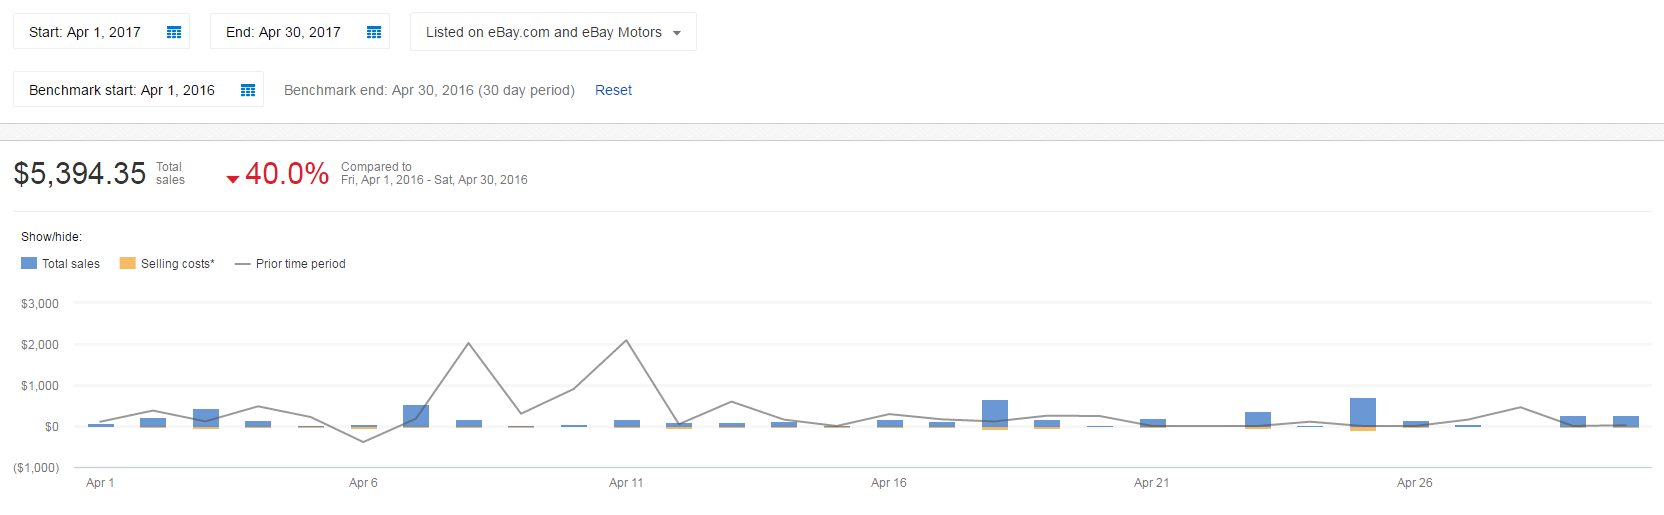Open the Start date calendar icon
The image size is (1664, 515).
174,32
